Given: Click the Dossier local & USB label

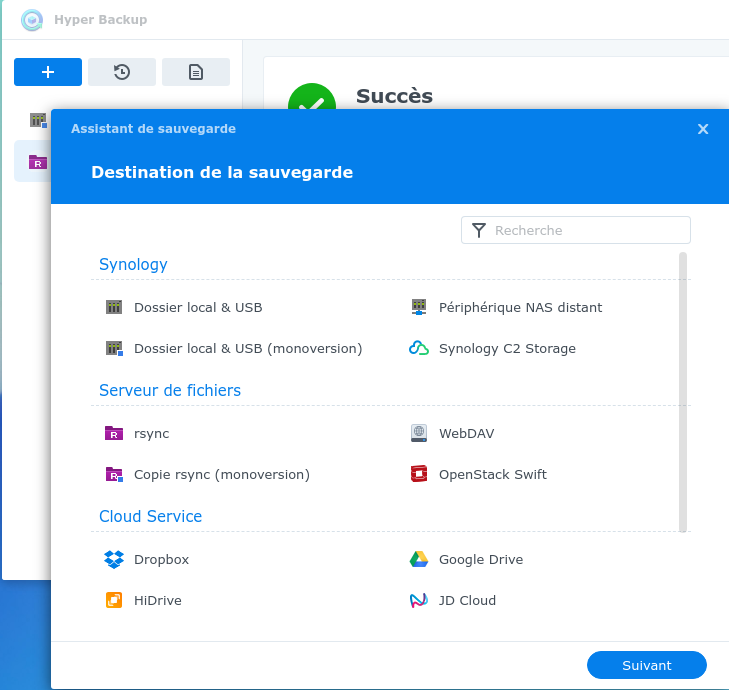Looking at the screenshot, I should click(x=198, y=307).
